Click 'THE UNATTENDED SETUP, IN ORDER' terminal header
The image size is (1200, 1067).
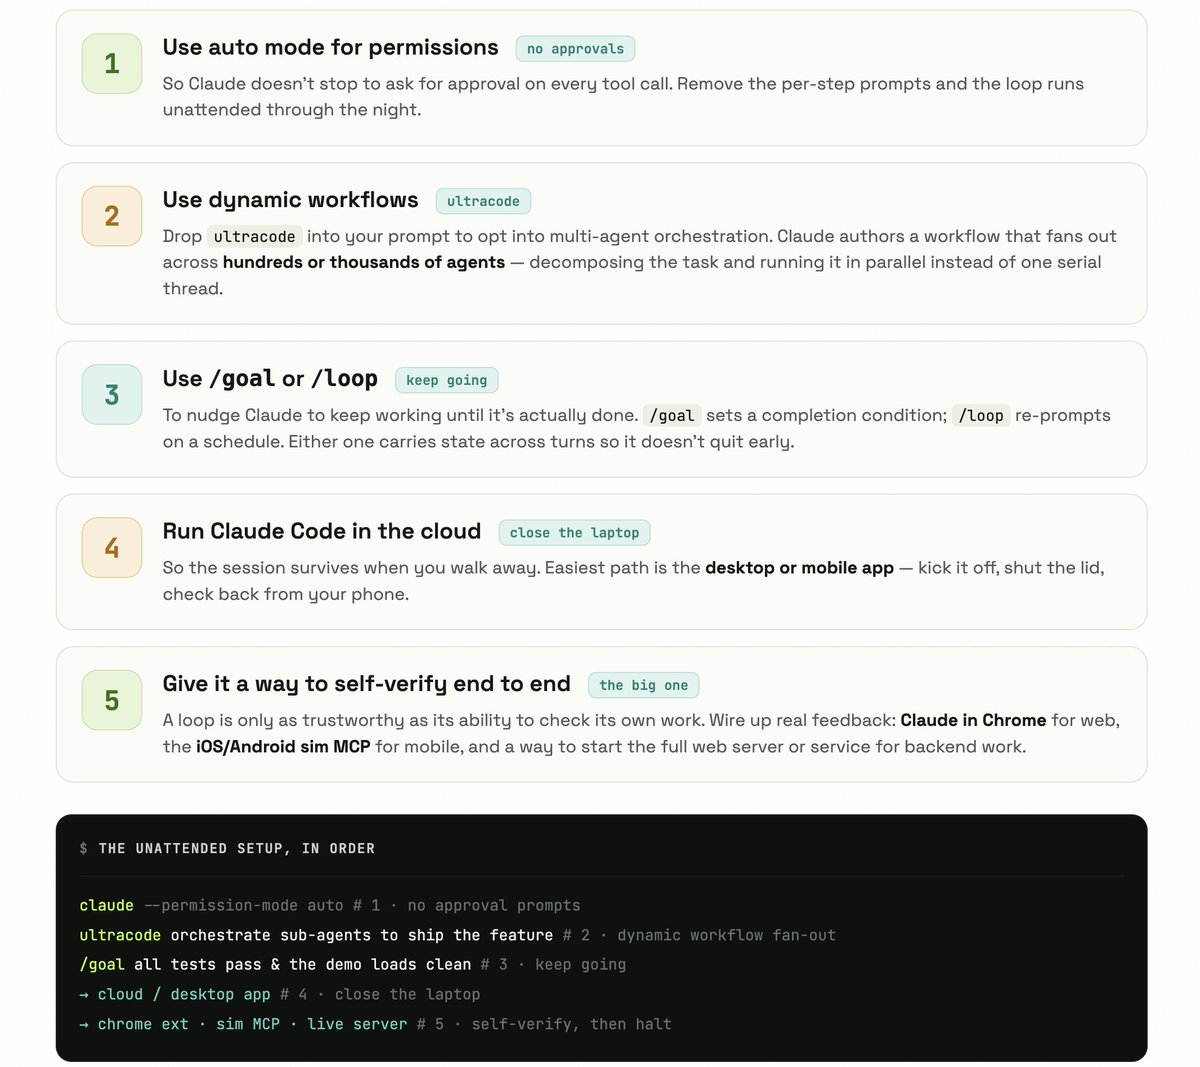click(x=227, y=848)
